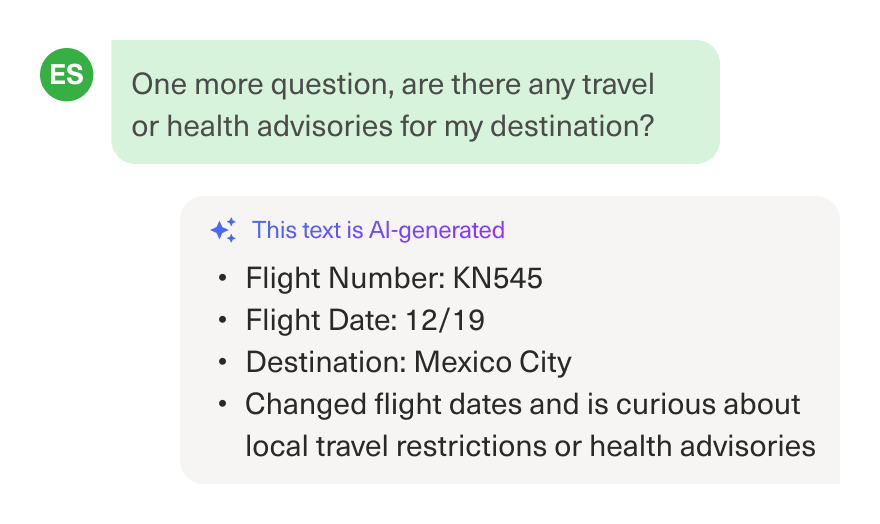Viewport: 880px width, 524px height.
Task: Click the bullet before Flight Date
Action: [x=223, y=320]
